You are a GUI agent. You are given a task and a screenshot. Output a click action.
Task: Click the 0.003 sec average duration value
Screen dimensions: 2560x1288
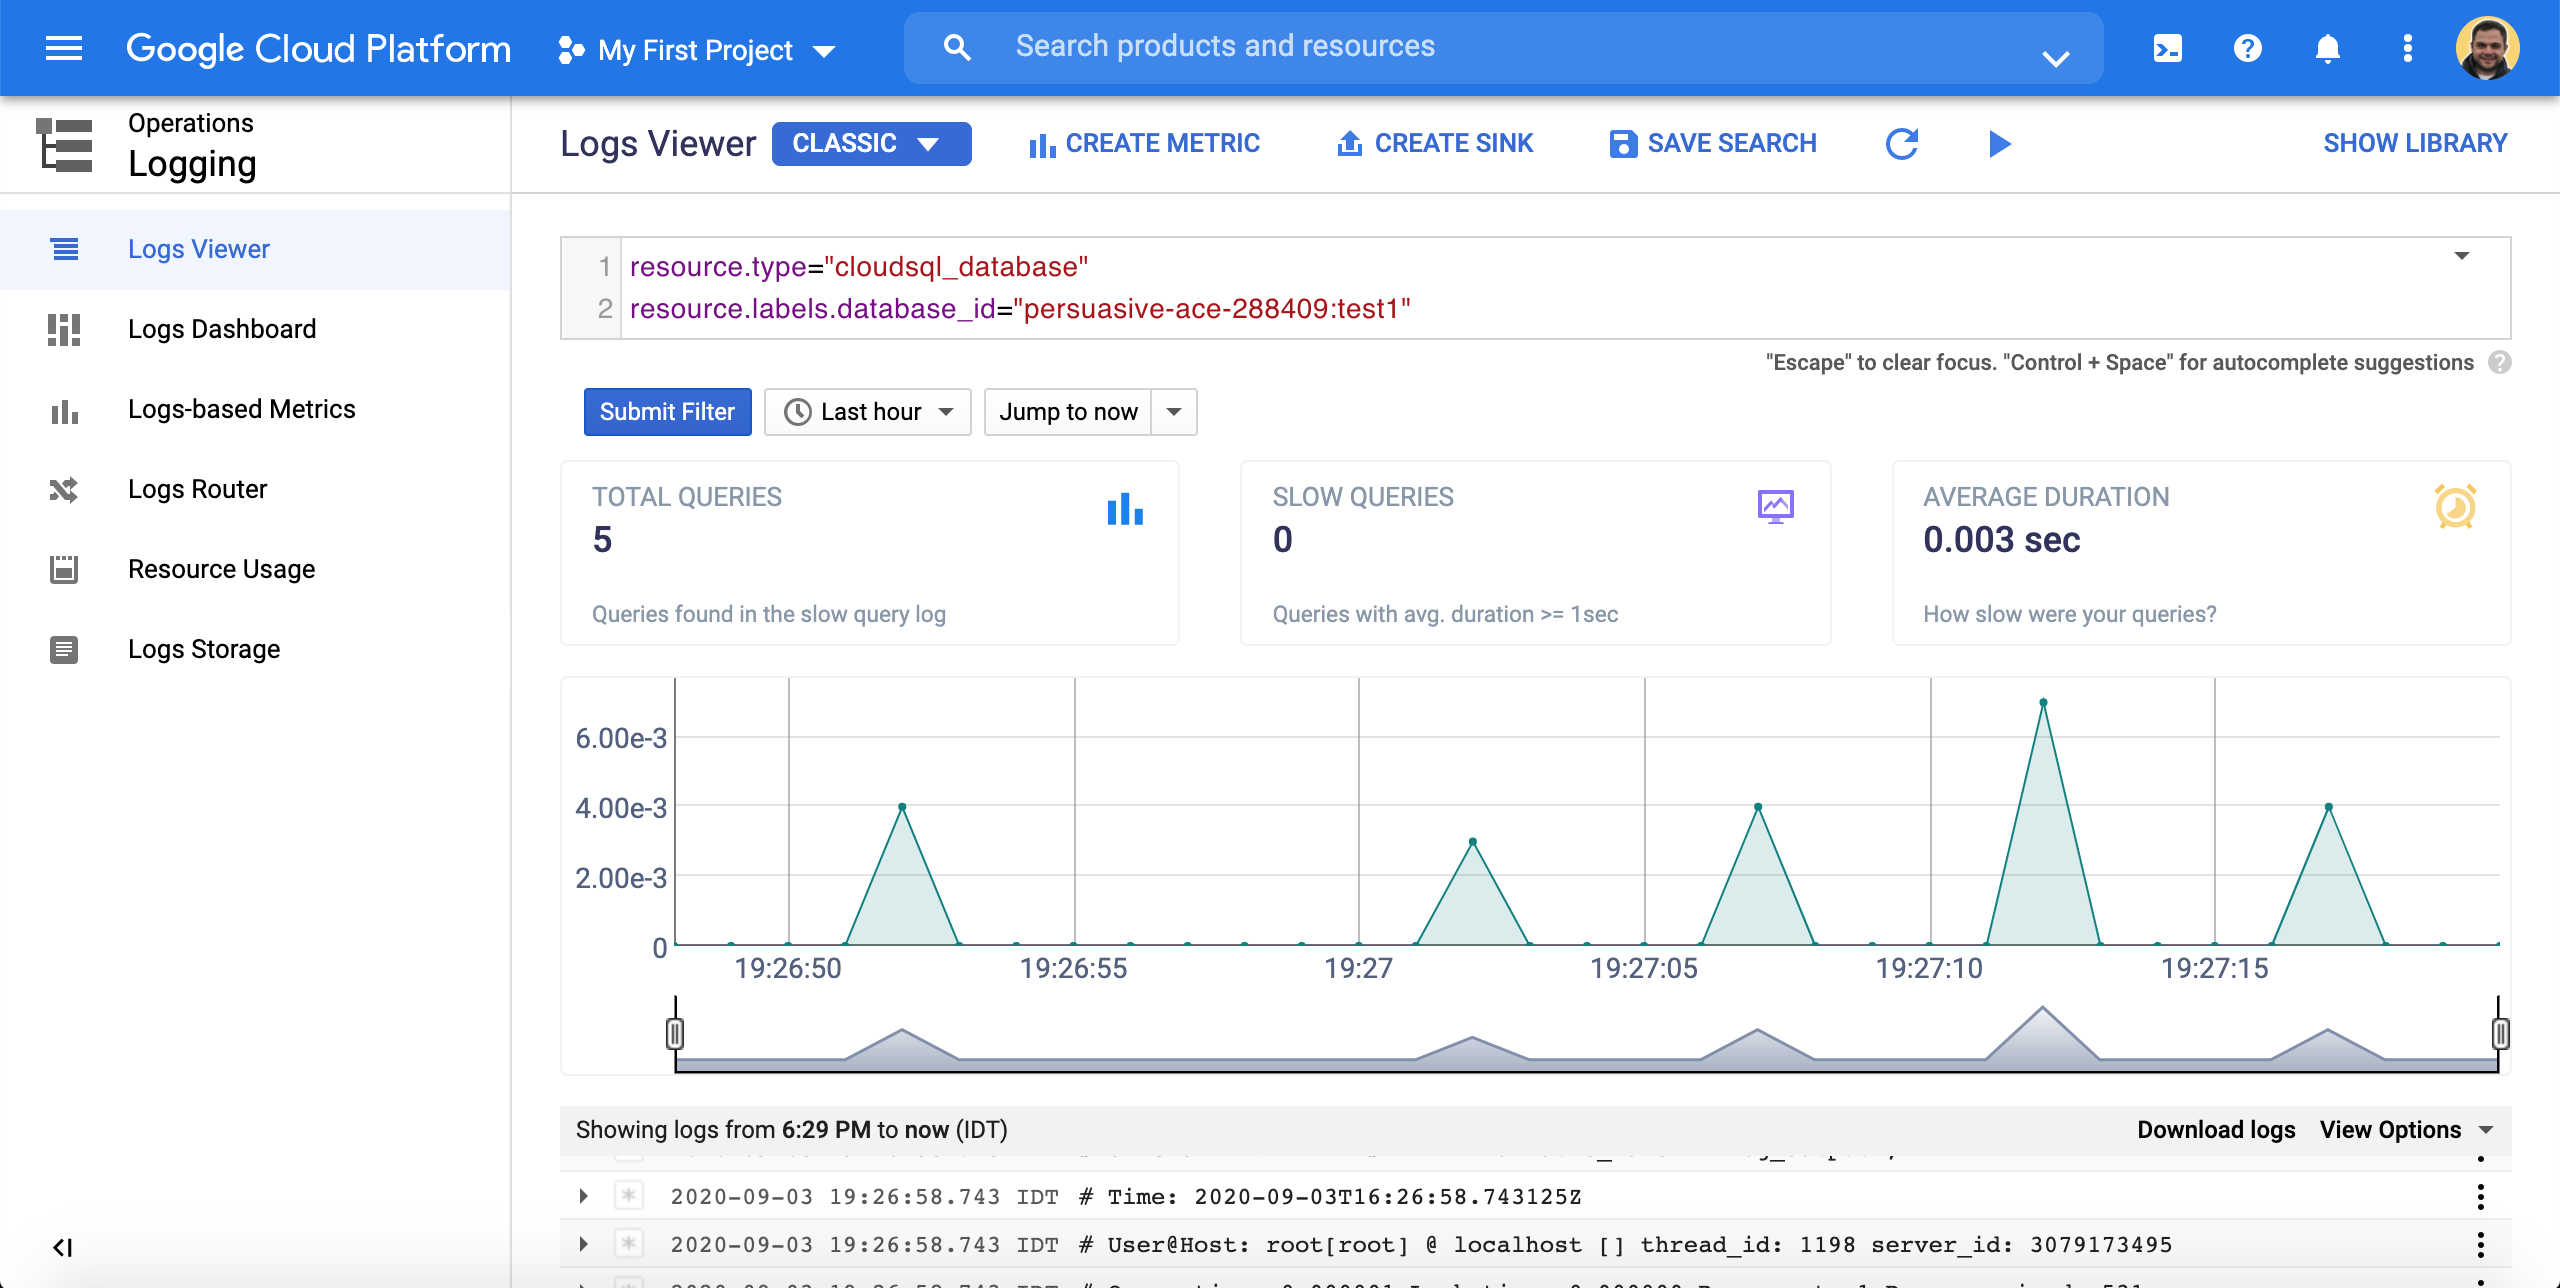(x=2002, y=540)
